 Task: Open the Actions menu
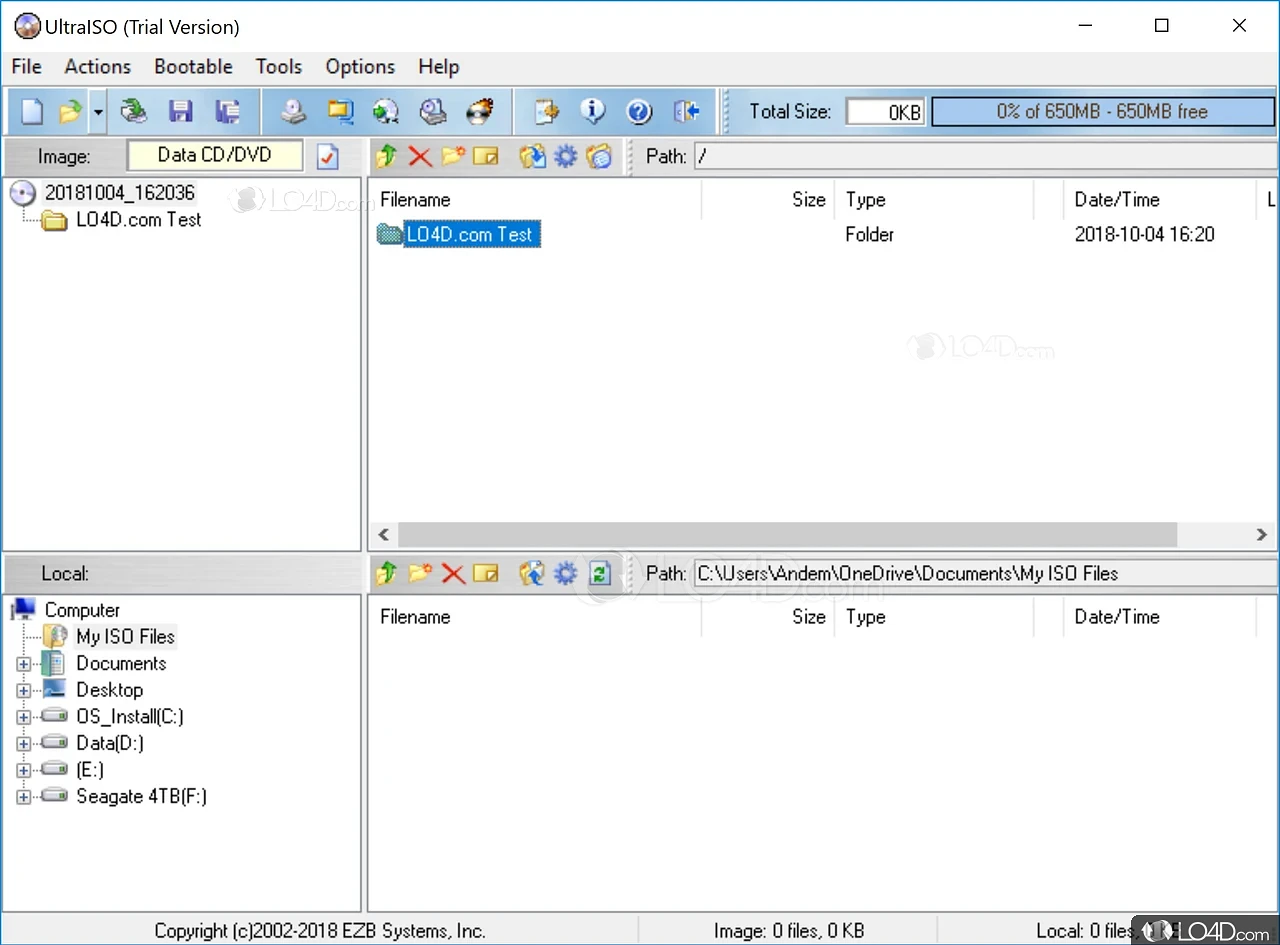[x=98, y=66]
